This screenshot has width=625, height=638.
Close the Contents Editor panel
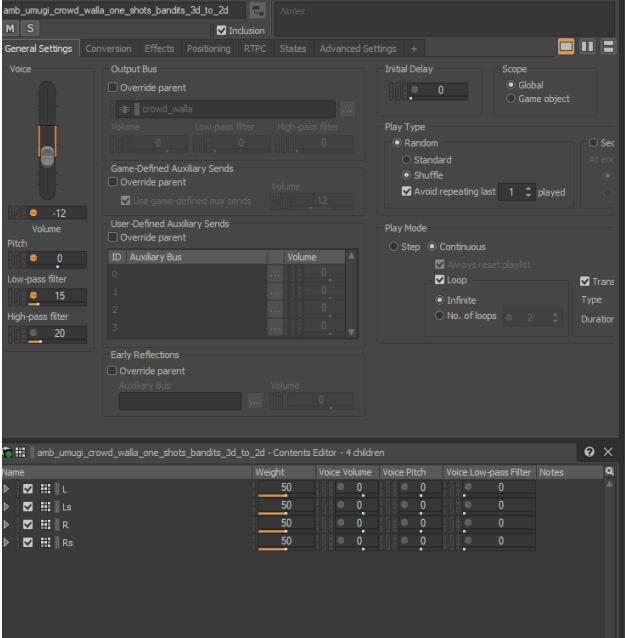pos(609,453)
